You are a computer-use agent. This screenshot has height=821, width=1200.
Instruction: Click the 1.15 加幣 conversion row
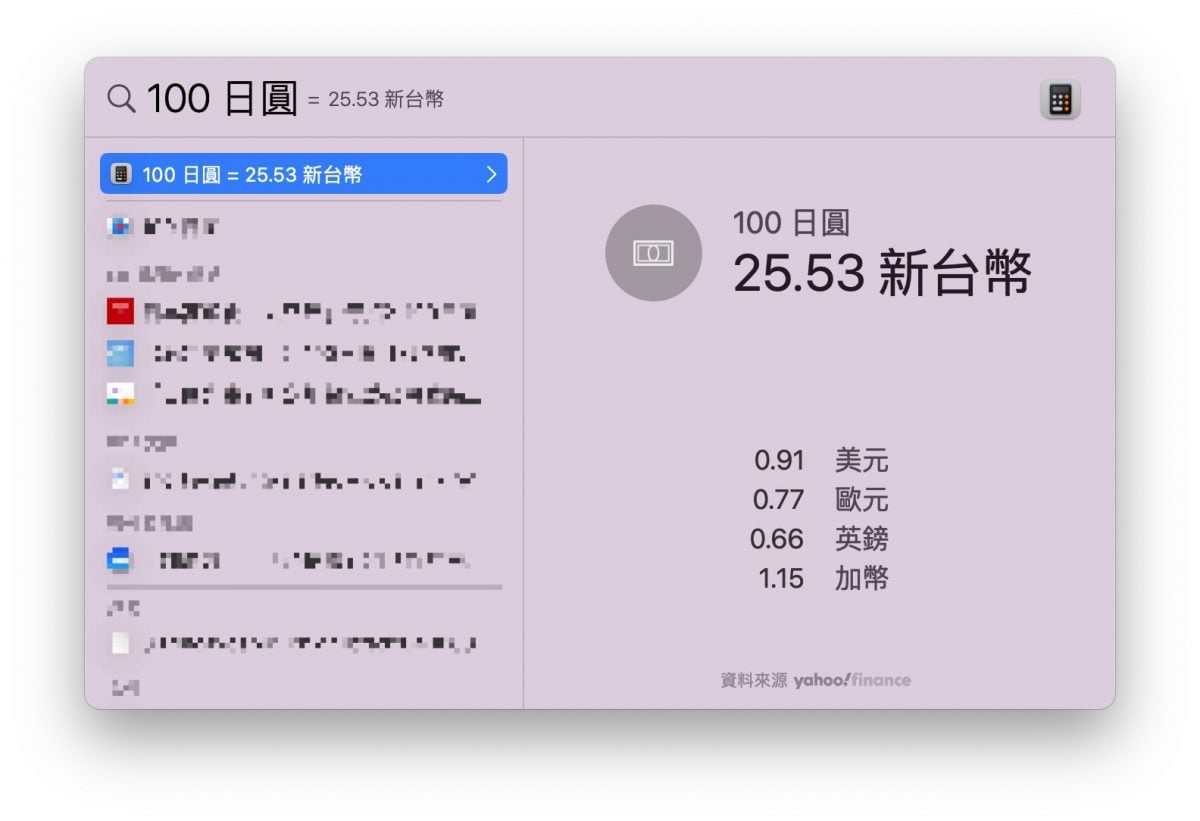click(823, 578)
